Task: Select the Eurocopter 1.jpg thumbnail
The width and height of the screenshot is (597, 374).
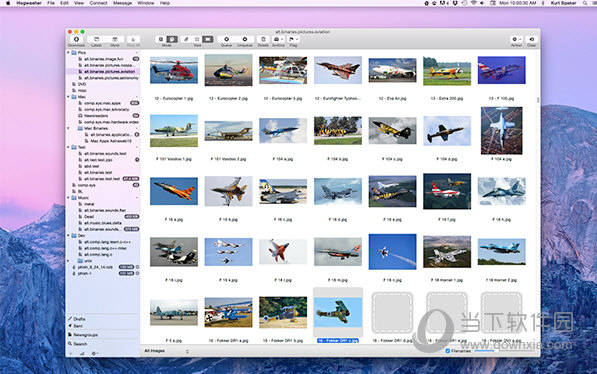Action: pos(174,70)
